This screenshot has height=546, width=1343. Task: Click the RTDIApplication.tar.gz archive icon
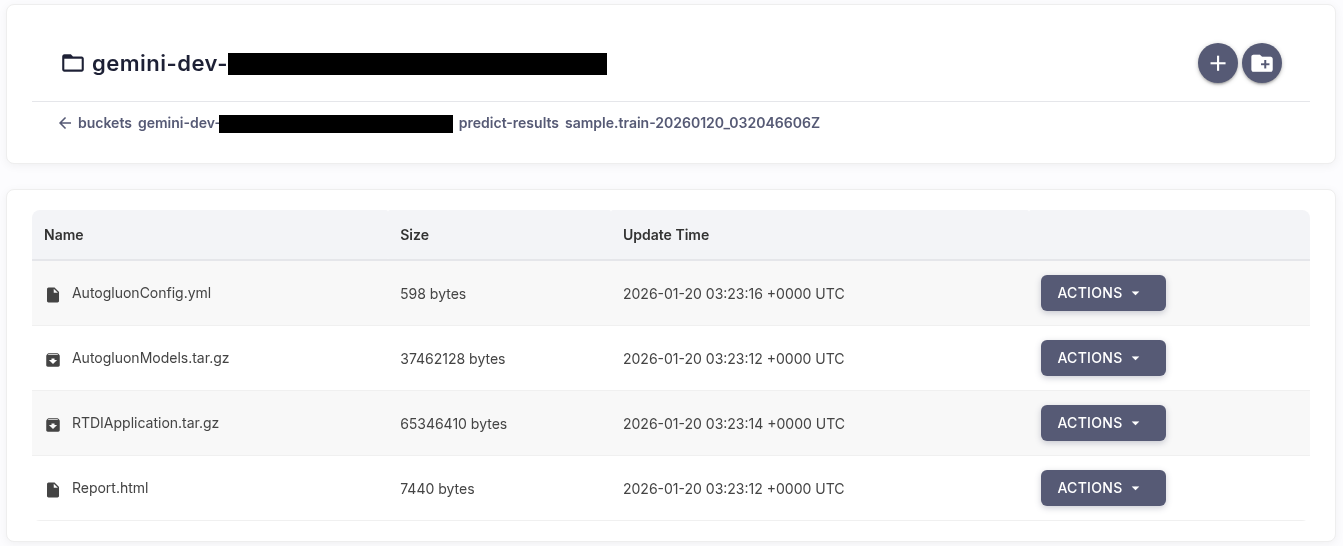[53, 424]
